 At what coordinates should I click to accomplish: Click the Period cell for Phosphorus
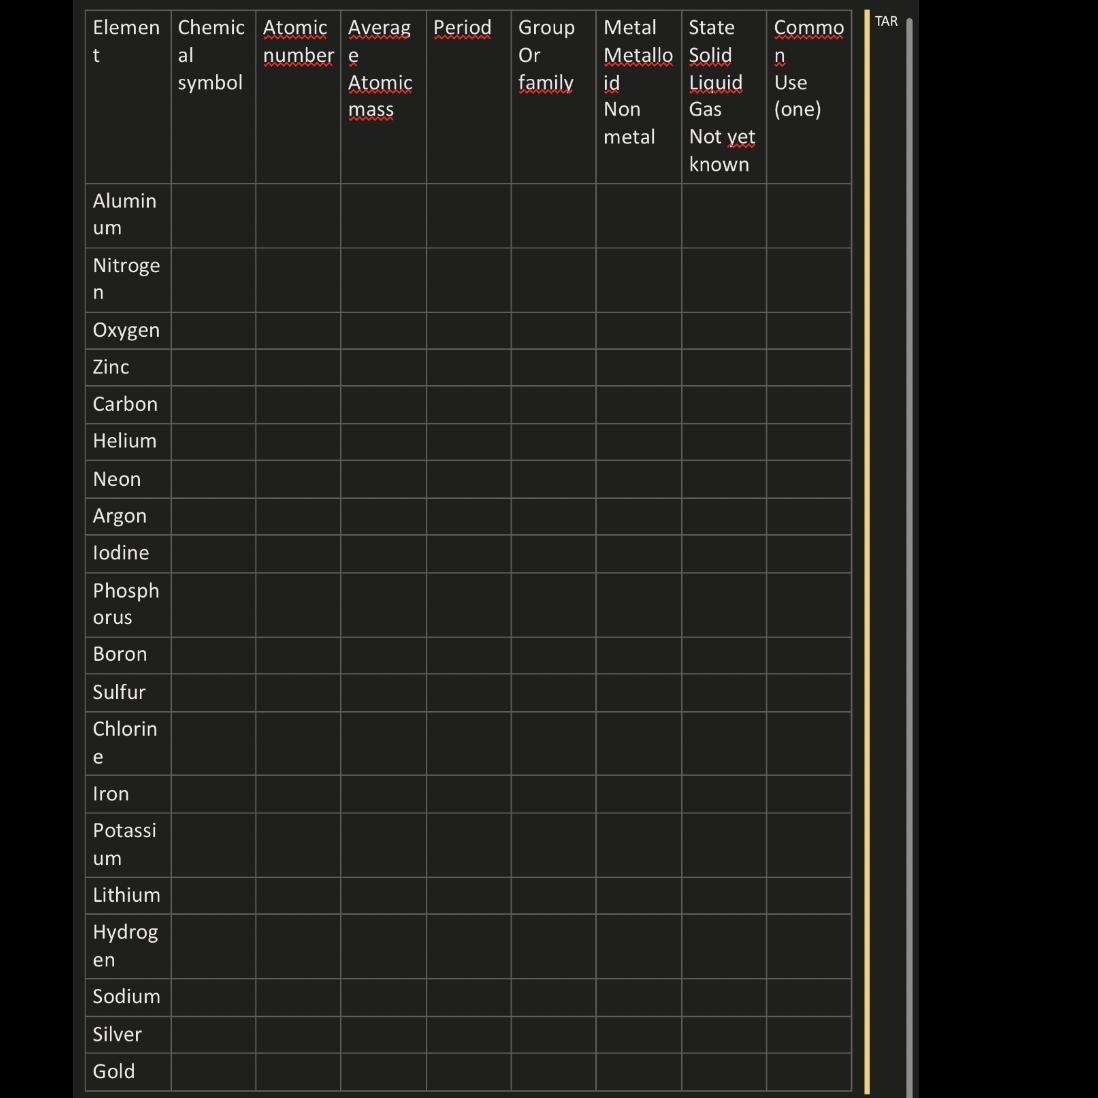[468, 605]
